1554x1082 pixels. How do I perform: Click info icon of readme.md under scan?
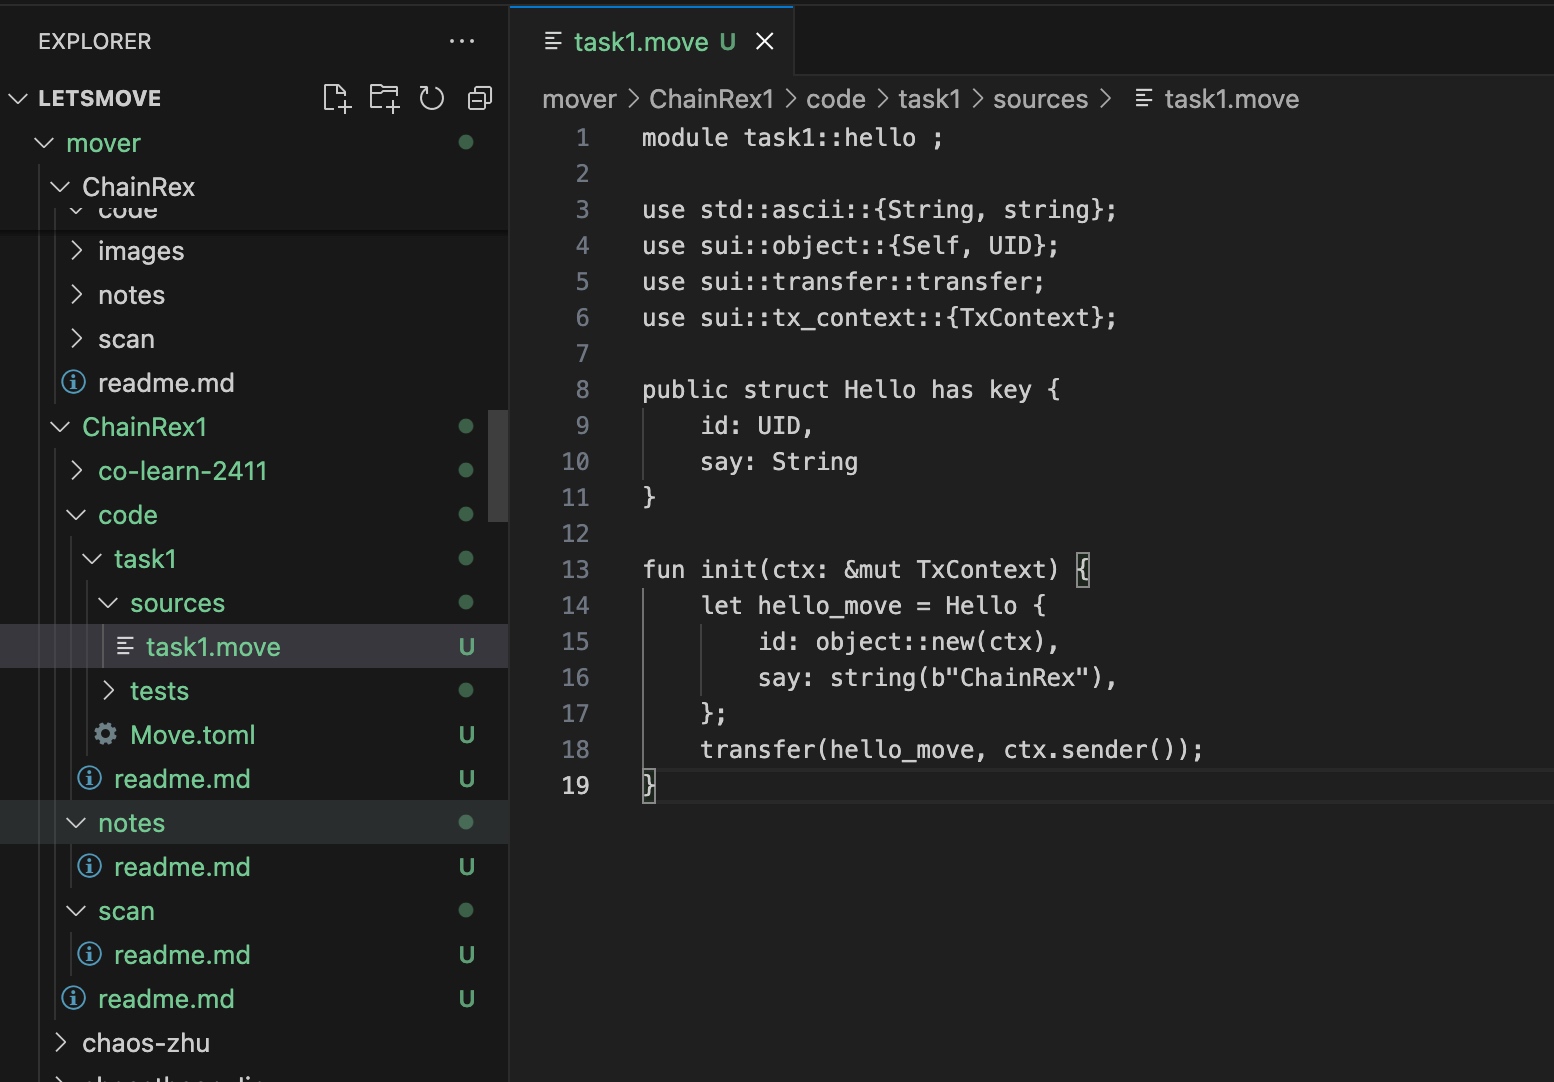click(x=90, y=954)
